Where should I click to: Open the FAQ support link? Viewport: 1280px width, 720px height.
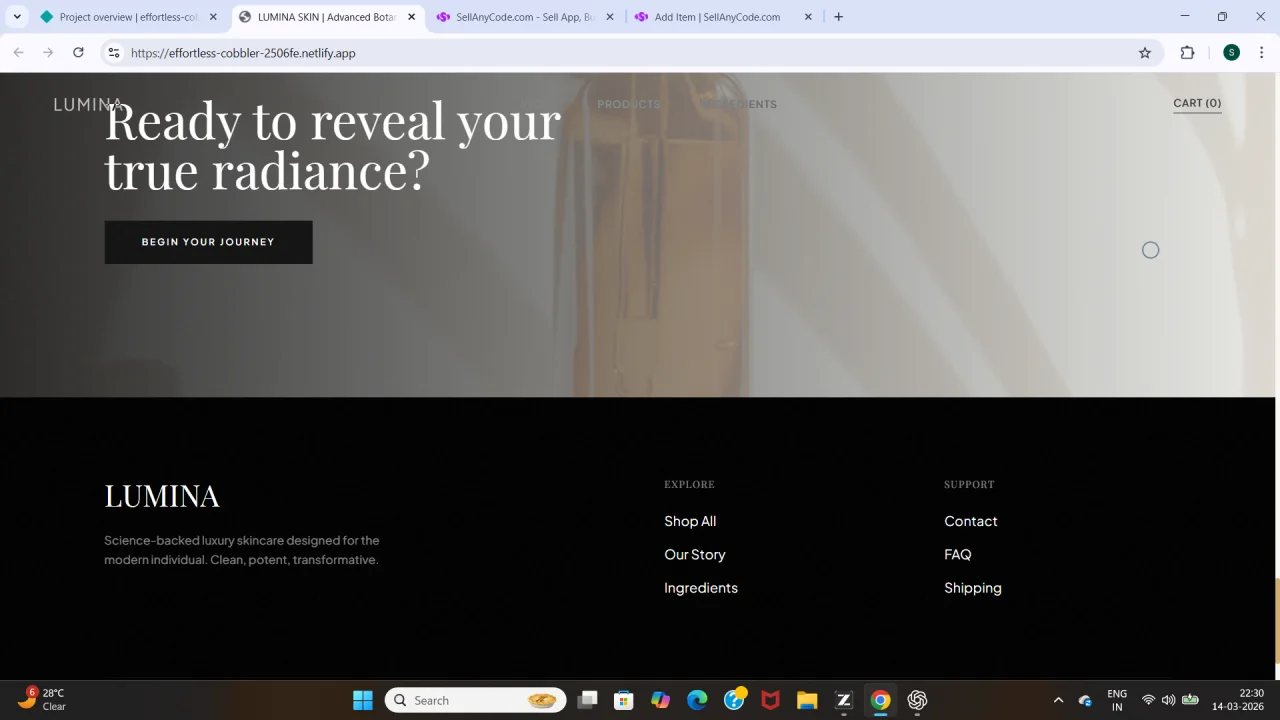pos(958,554)
